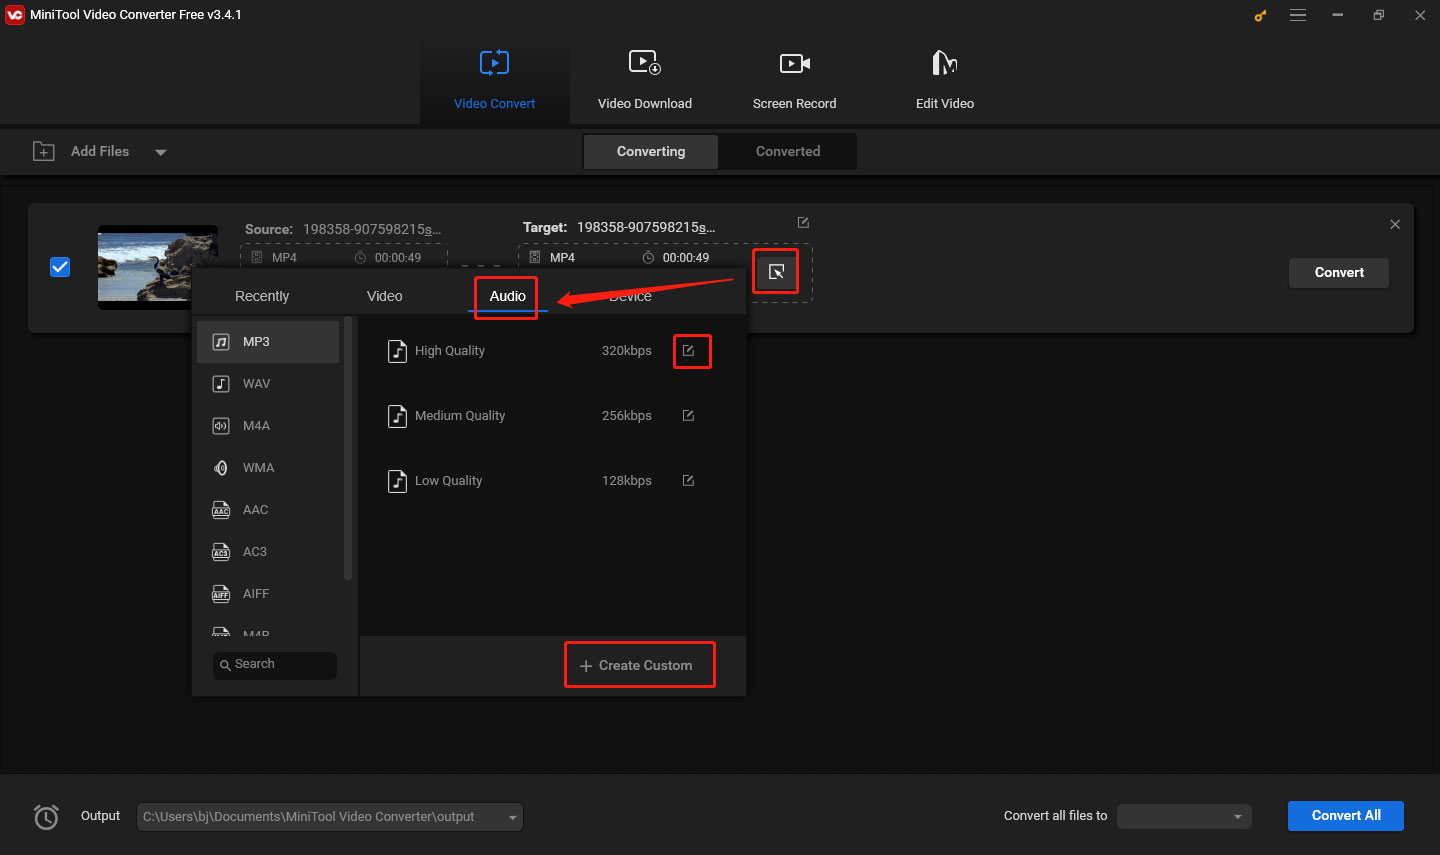1440x855 pixels.
Task: Click the High Quality audio file icon
Action: (397, 351)
